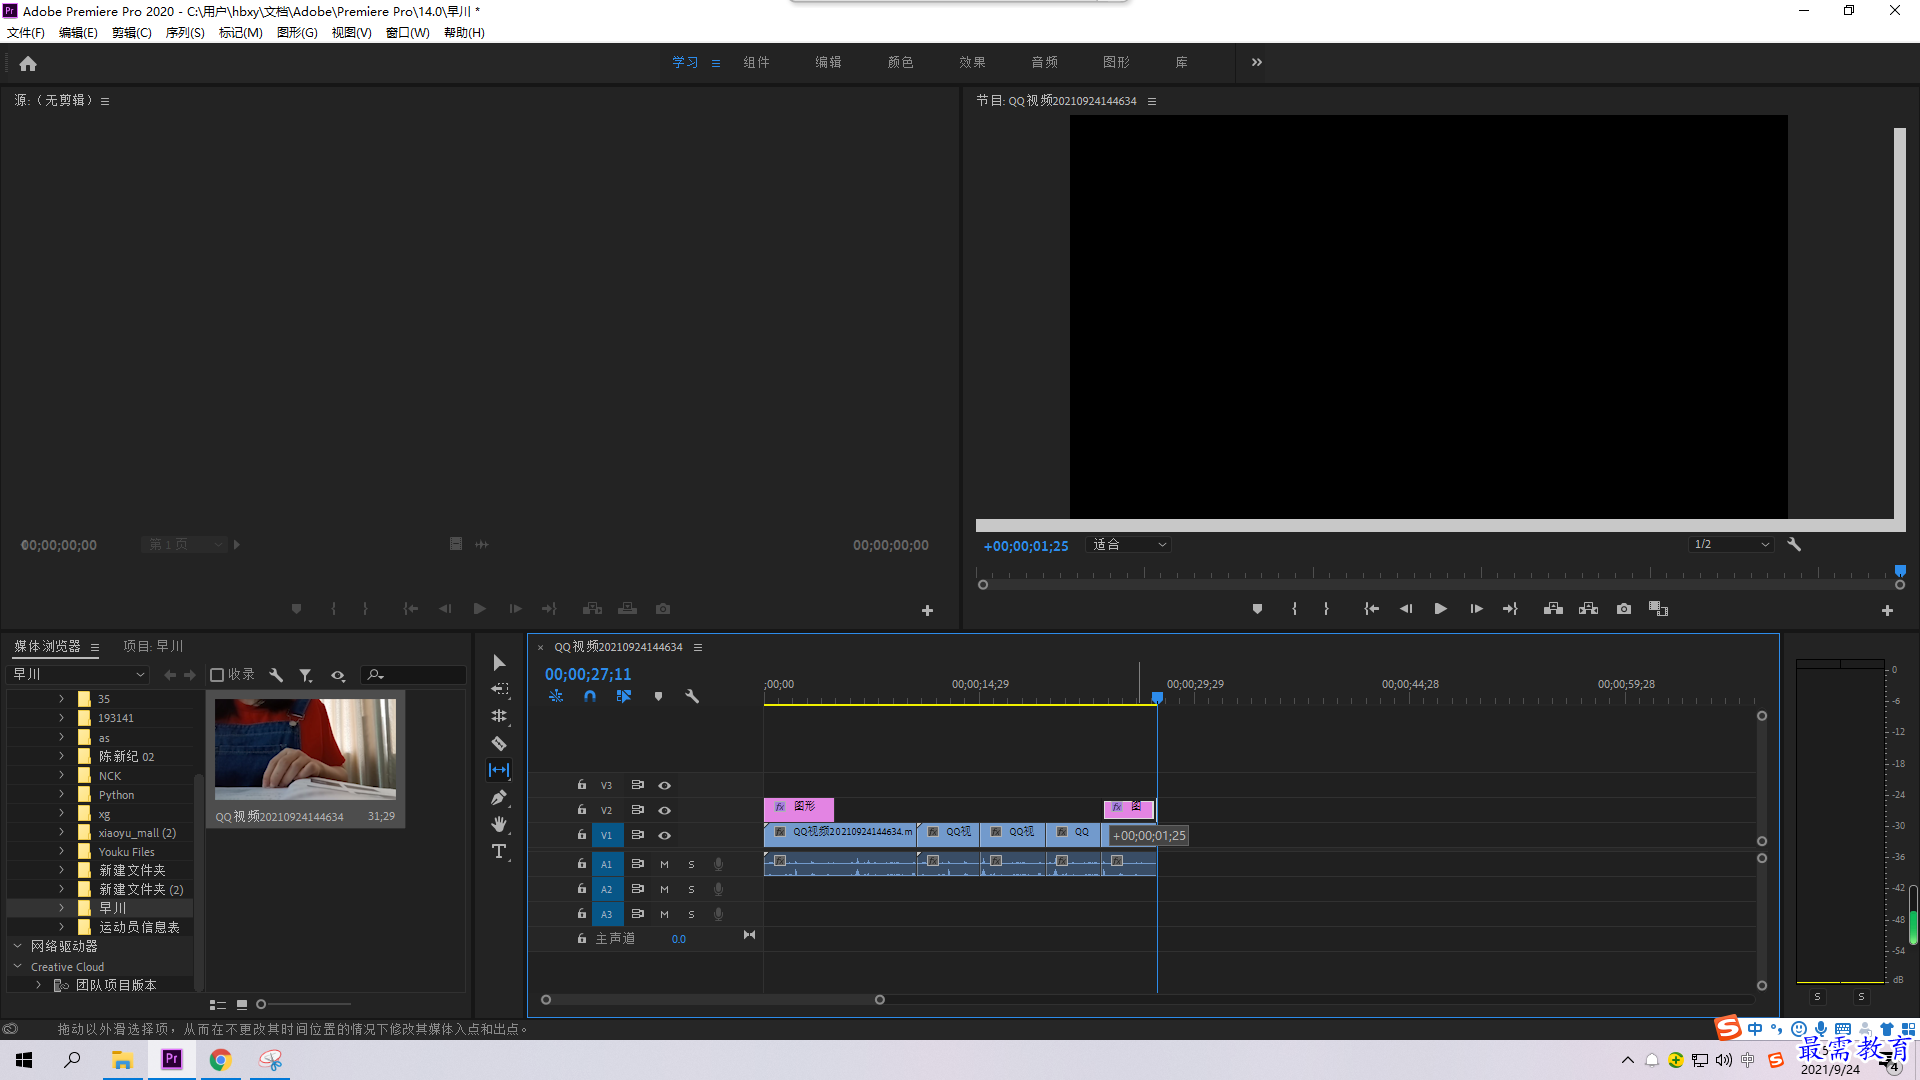Play the program monitor
1920x1080 pixels.
pyautogui.click(x=1440, y=609)
